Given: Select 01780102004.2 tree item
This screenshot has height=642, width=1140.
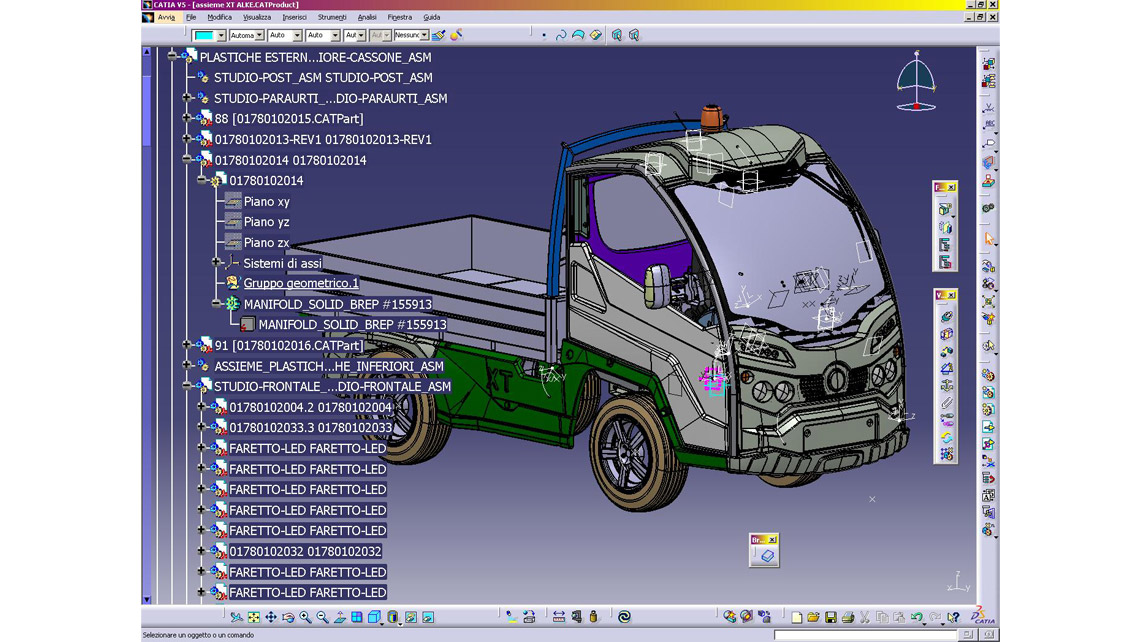Looking at the screenshot, I should (x=311, y=408).
